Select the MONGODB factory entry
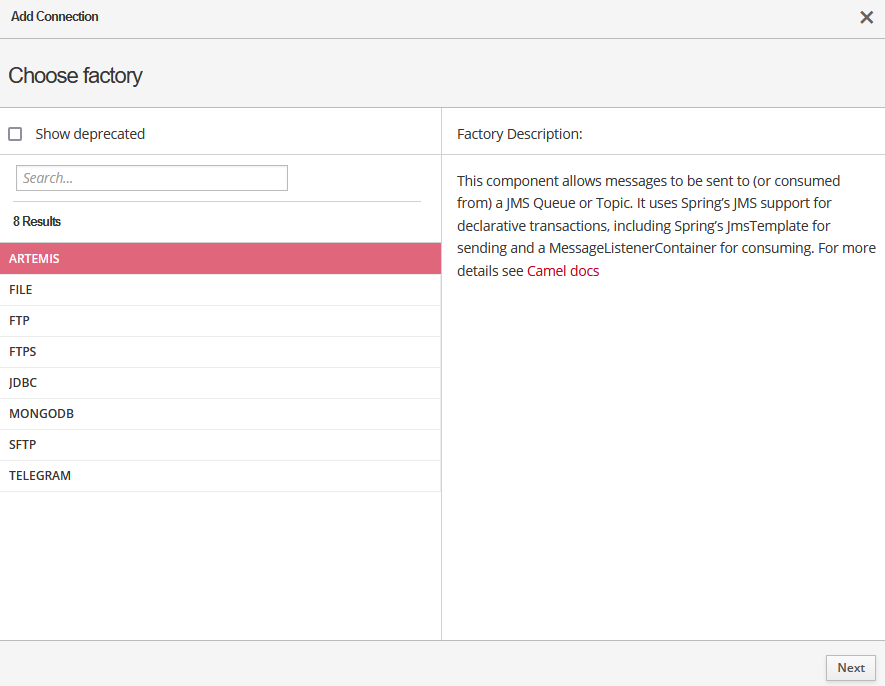Screen dimensions: 885x686 220,414
